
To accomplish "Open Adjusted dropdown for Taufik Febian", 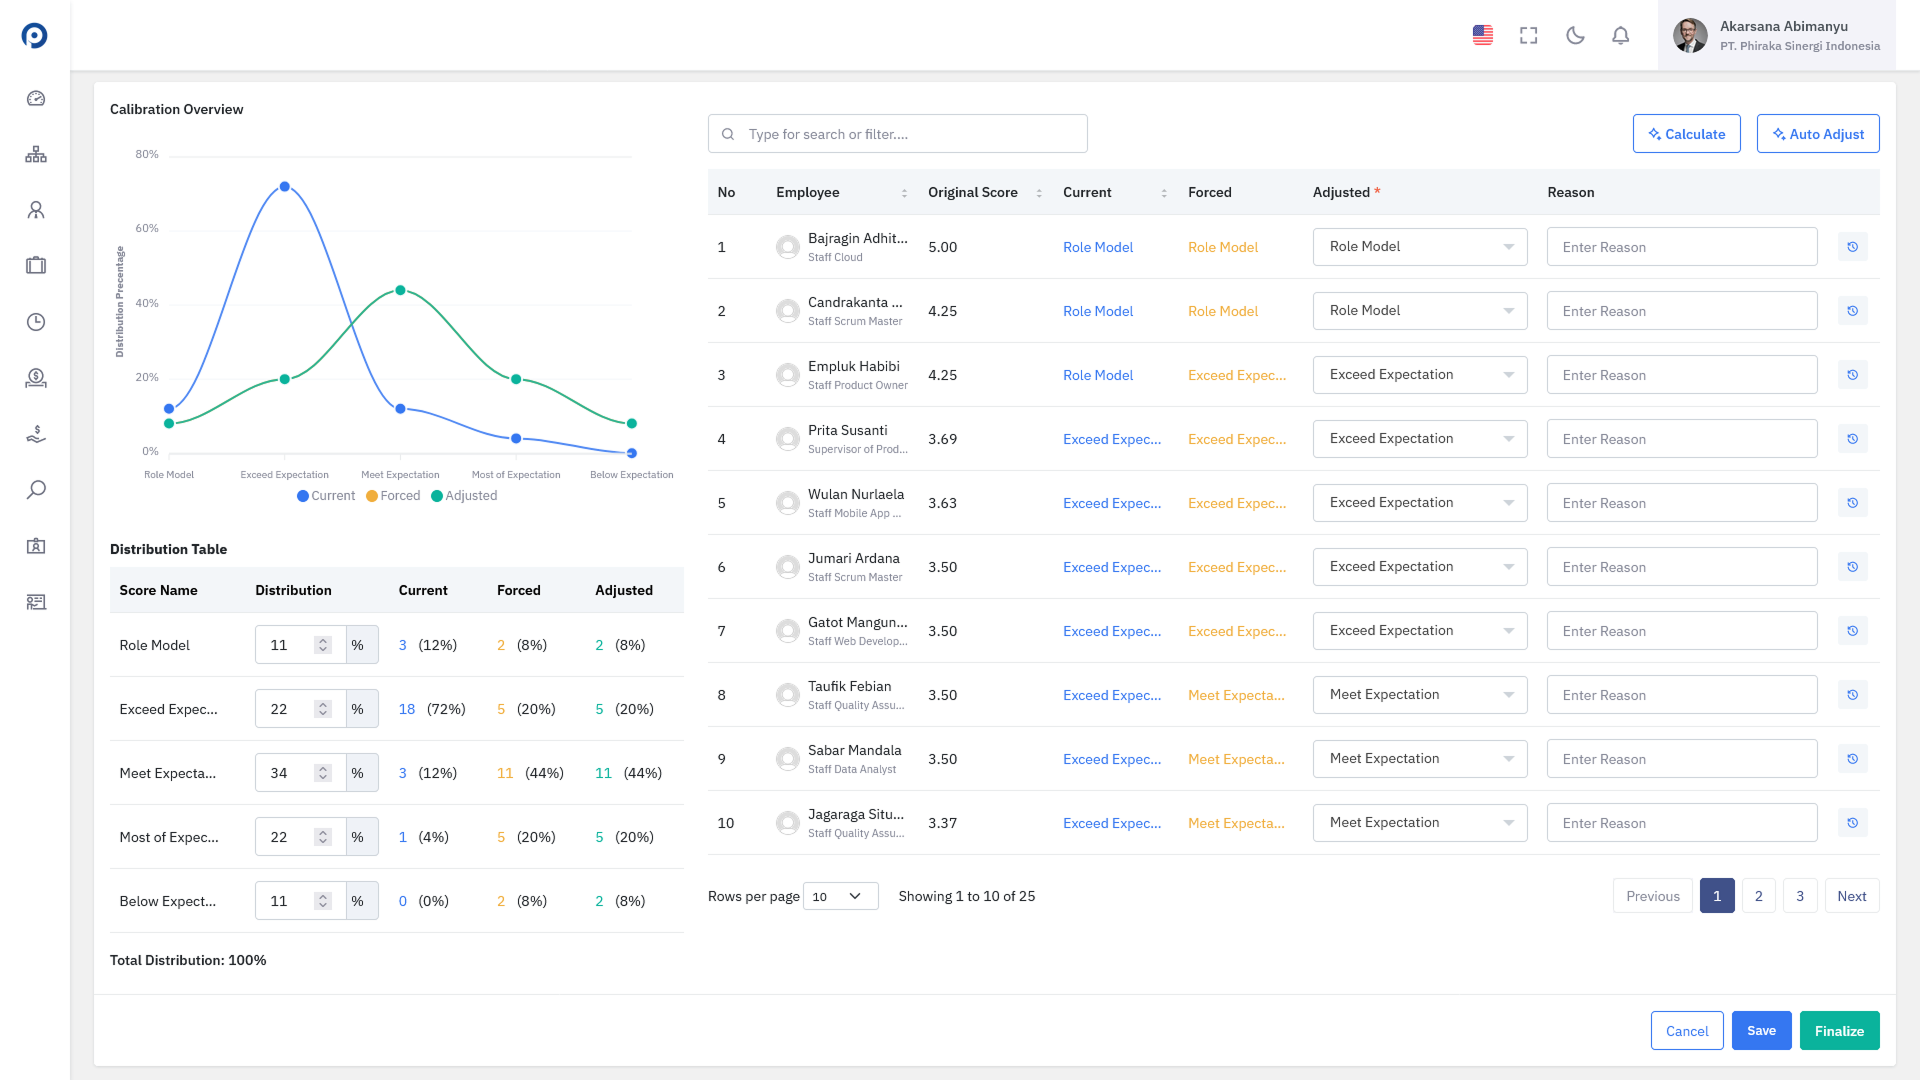I will click(1420, 695).
